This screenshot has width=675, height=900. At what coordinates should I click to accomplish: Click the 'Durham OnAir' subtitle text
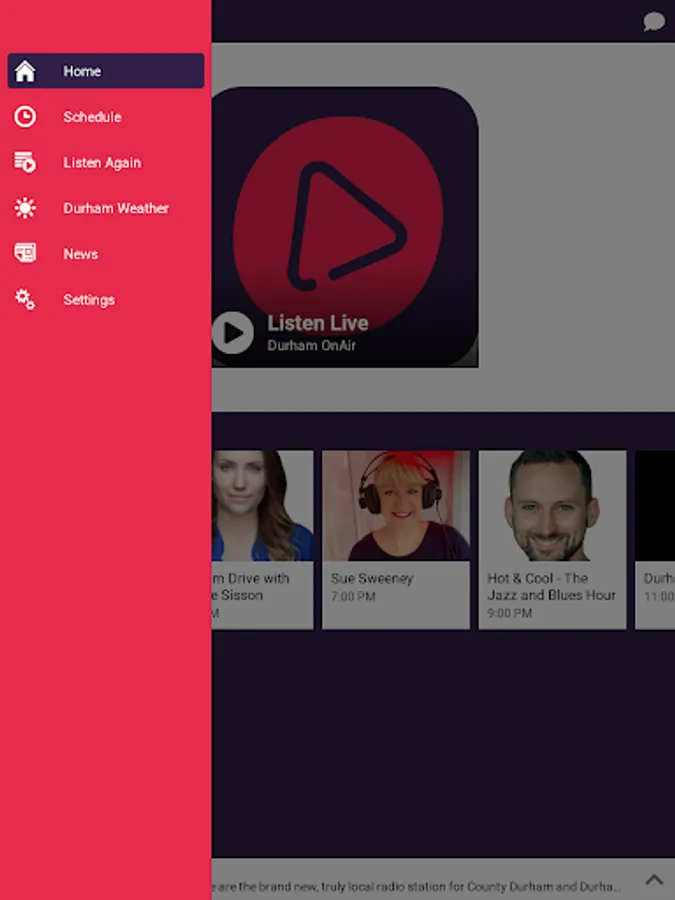[312, 345]
